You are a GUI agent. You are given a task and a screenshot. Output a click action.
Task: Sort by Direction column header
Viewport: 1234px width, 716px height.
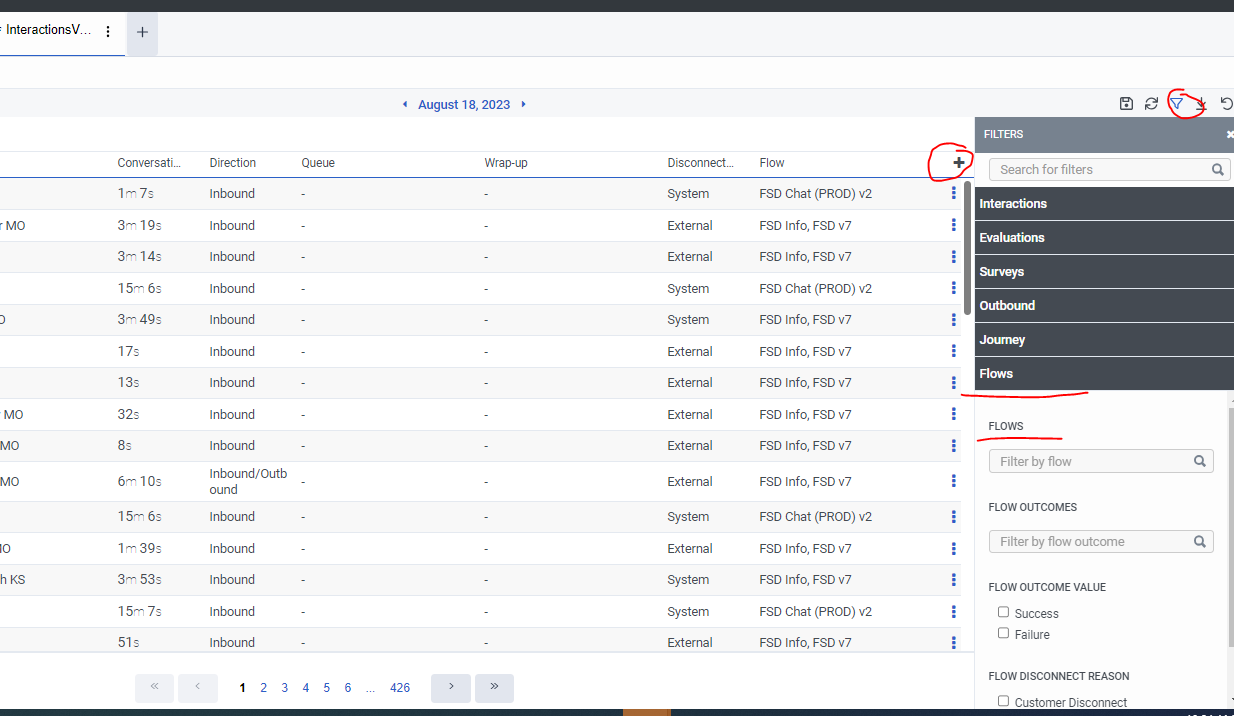click(x=233, y=163)
